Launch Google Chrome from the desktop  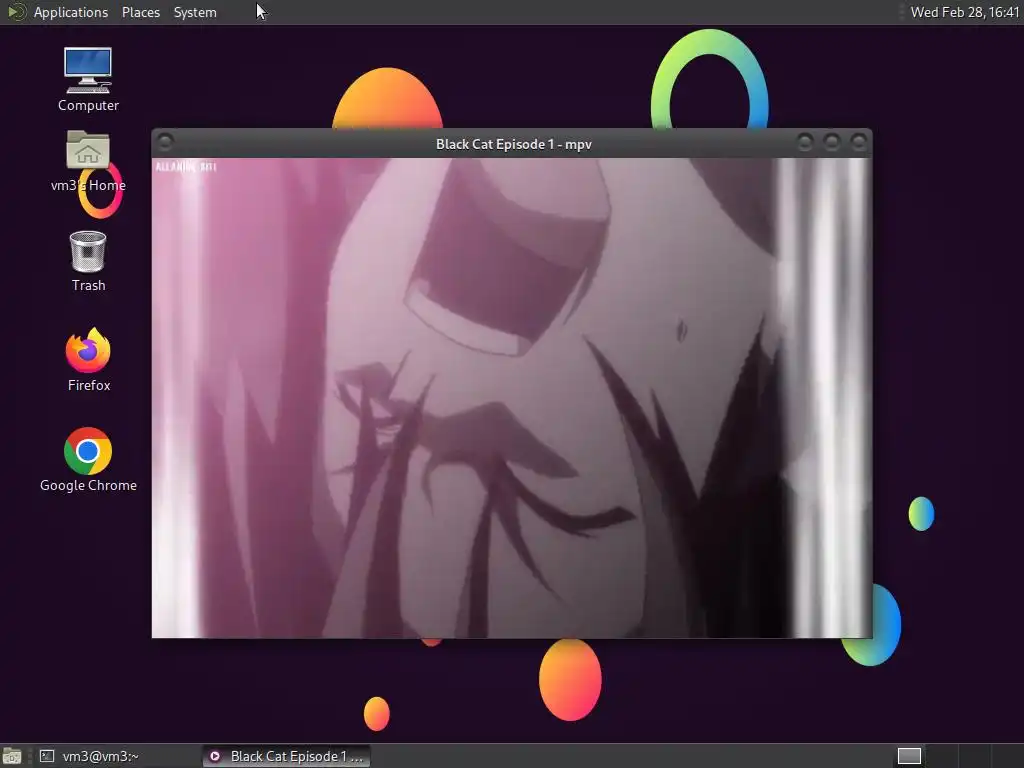coord(88,460)
